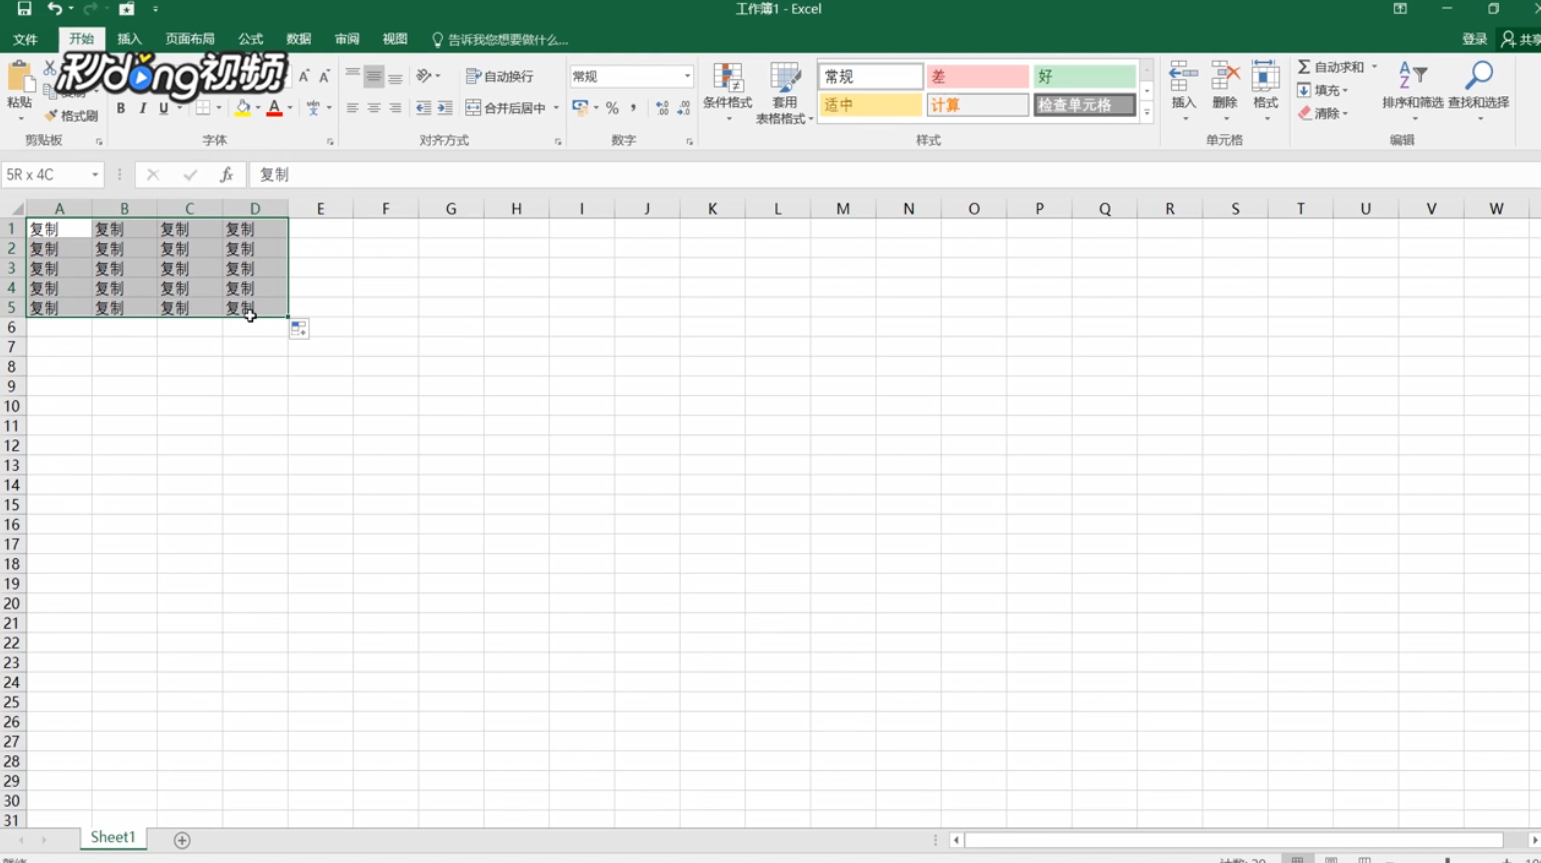Toggle center horizontal alignment

point(374,108)
